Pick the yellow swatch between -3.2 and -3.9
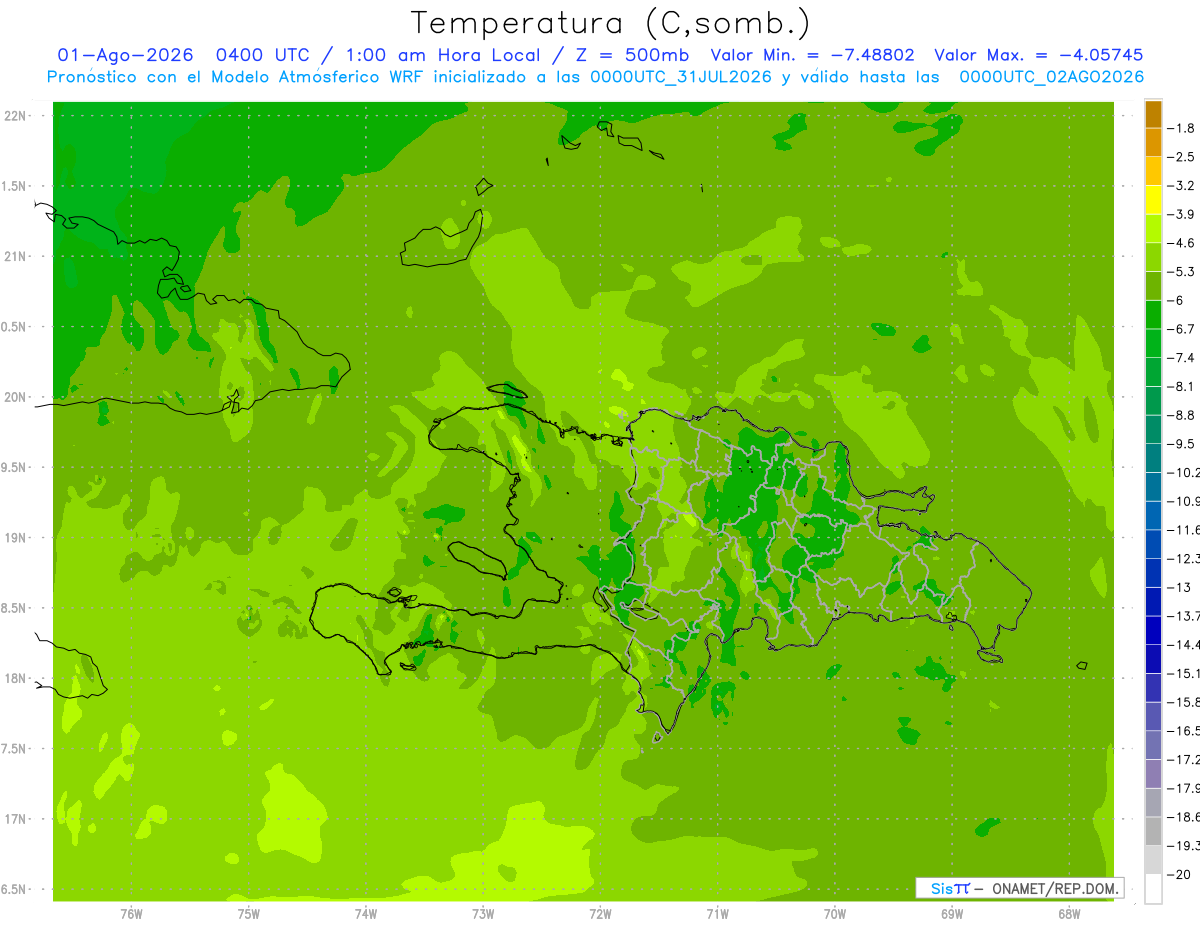The height and width of the screenshot is (927, 1200). (1153, 200)
